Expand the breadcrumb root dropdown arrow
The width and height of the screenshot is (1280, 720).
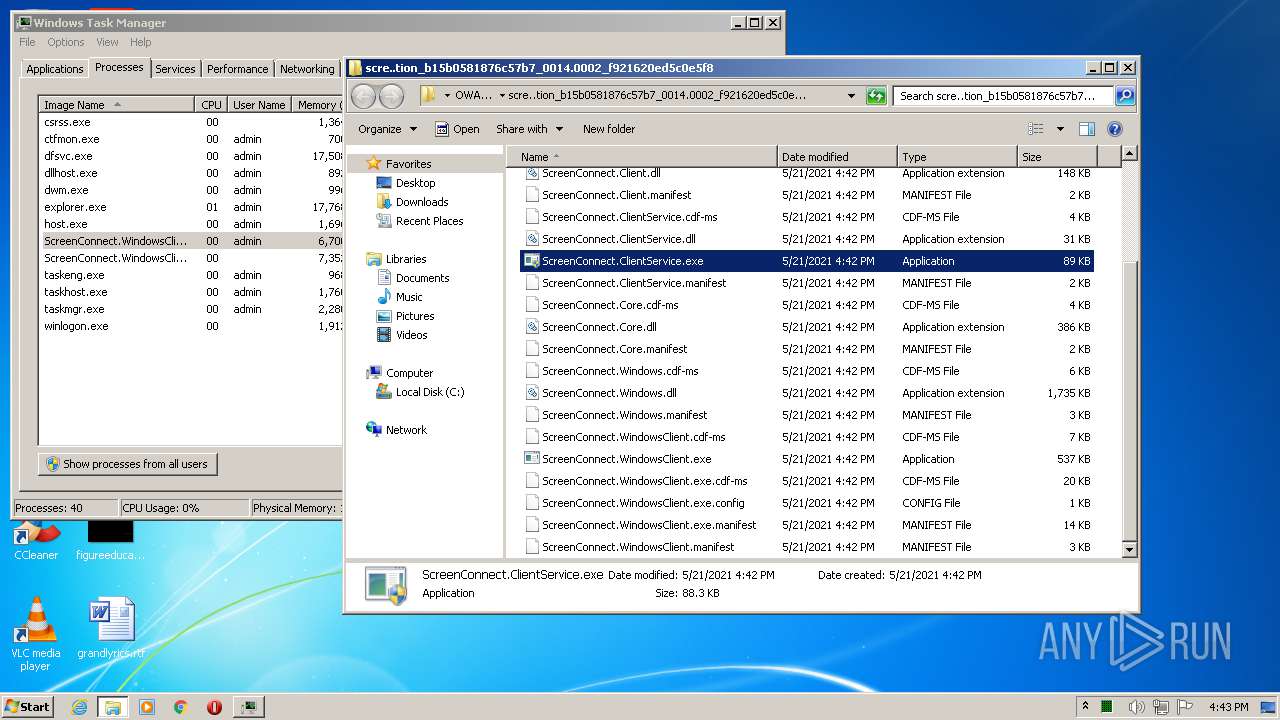pyautogui.click(x=447, y=96)
